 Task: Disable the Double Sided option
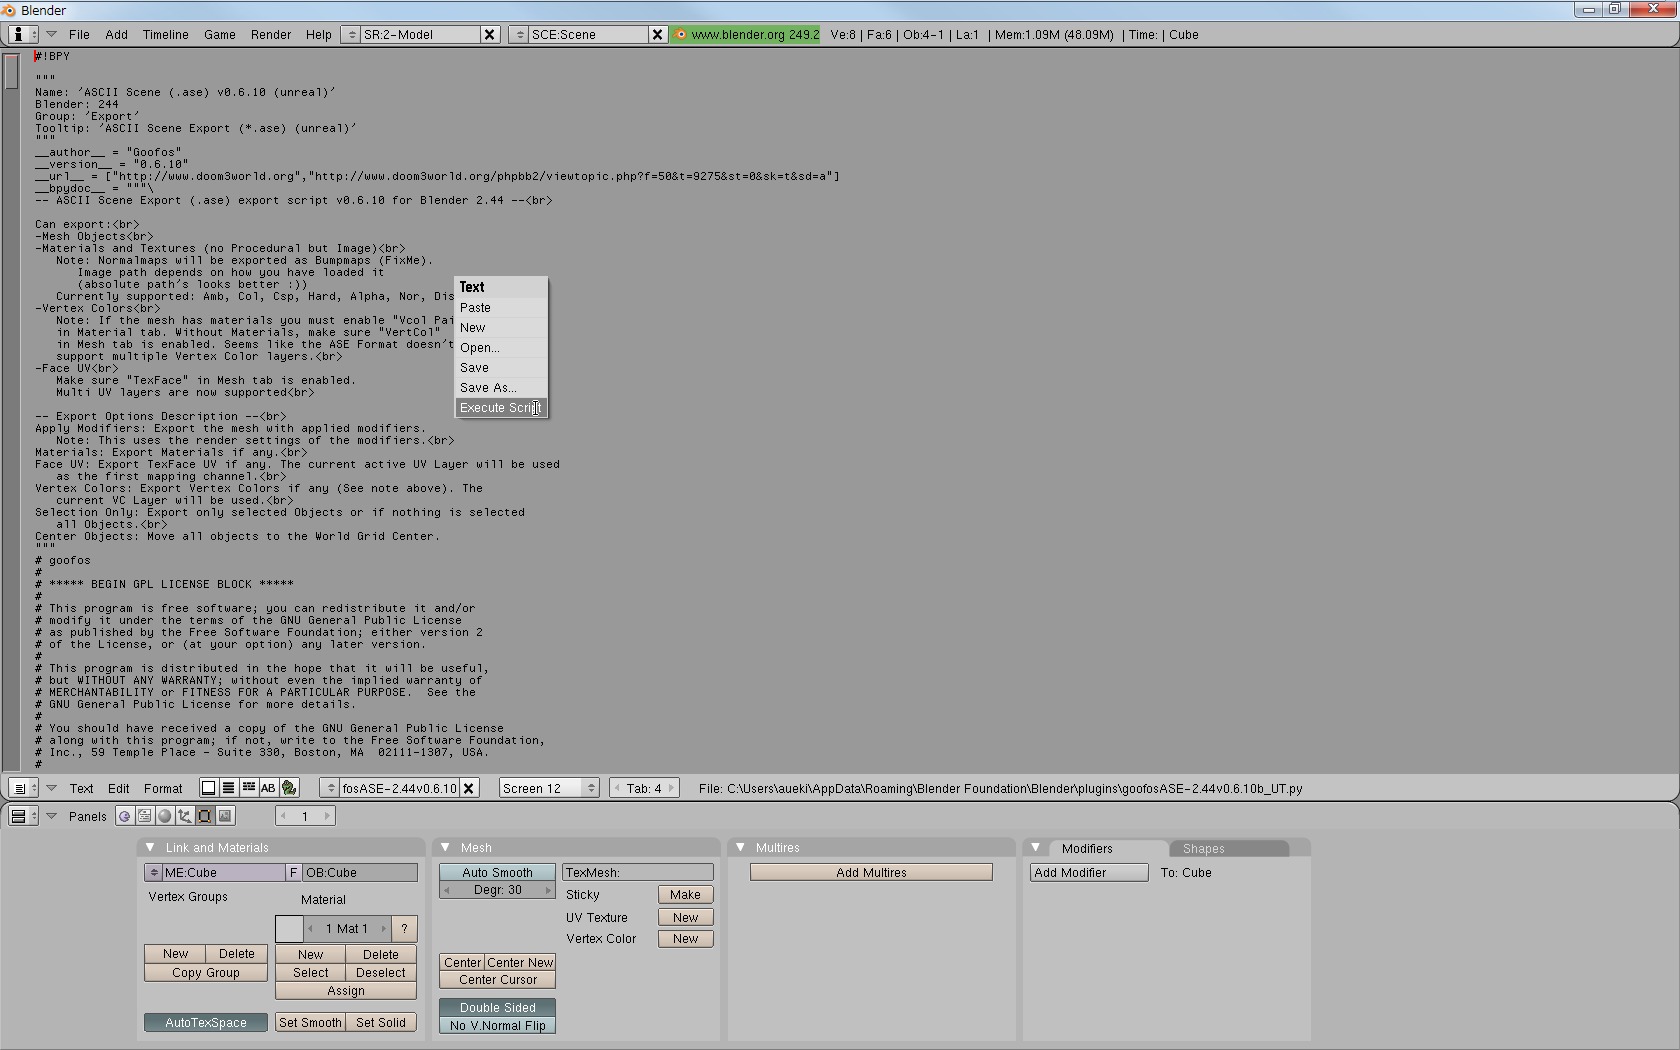(x=497, y=1007)
